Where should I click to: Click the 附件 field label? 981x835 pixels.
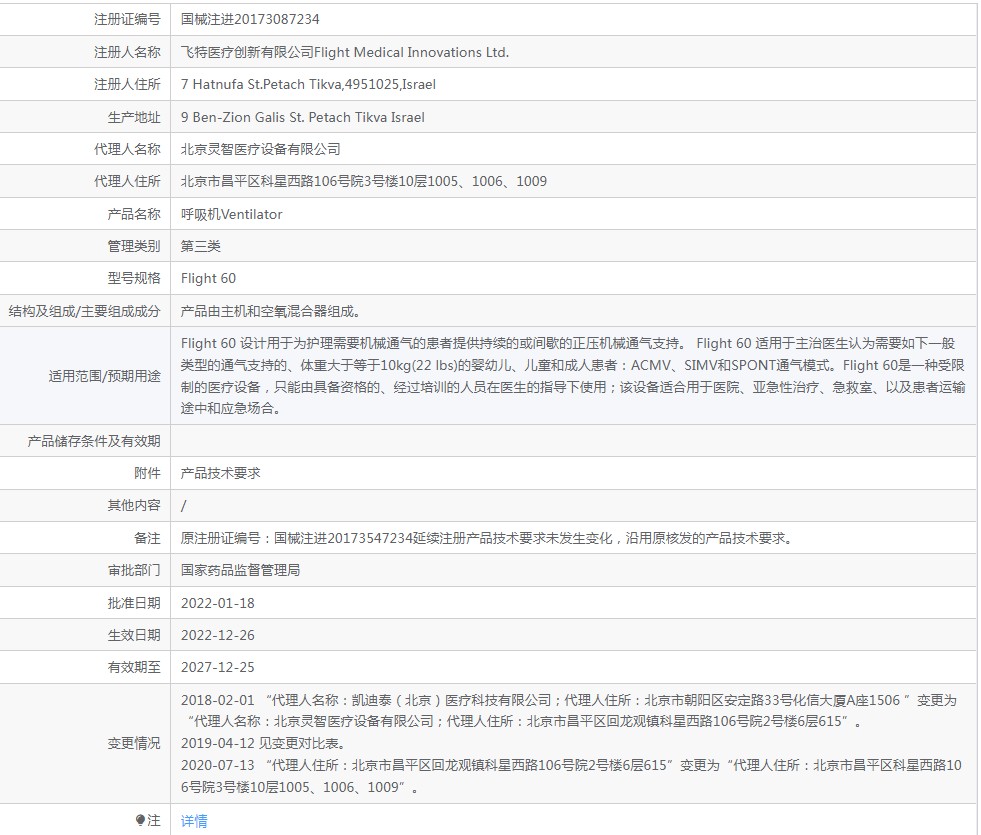coord(148,473)
